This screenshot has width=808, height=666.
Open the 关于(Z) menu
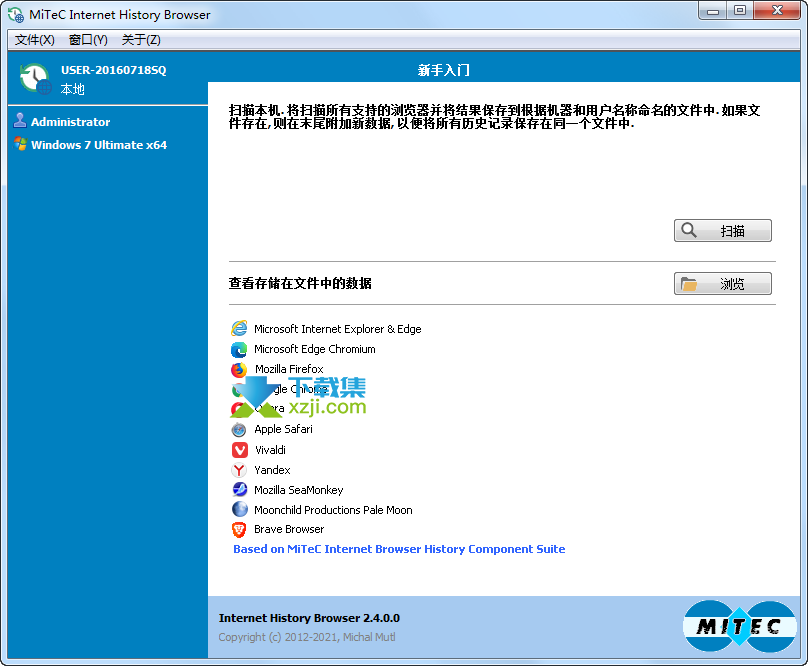141,40
